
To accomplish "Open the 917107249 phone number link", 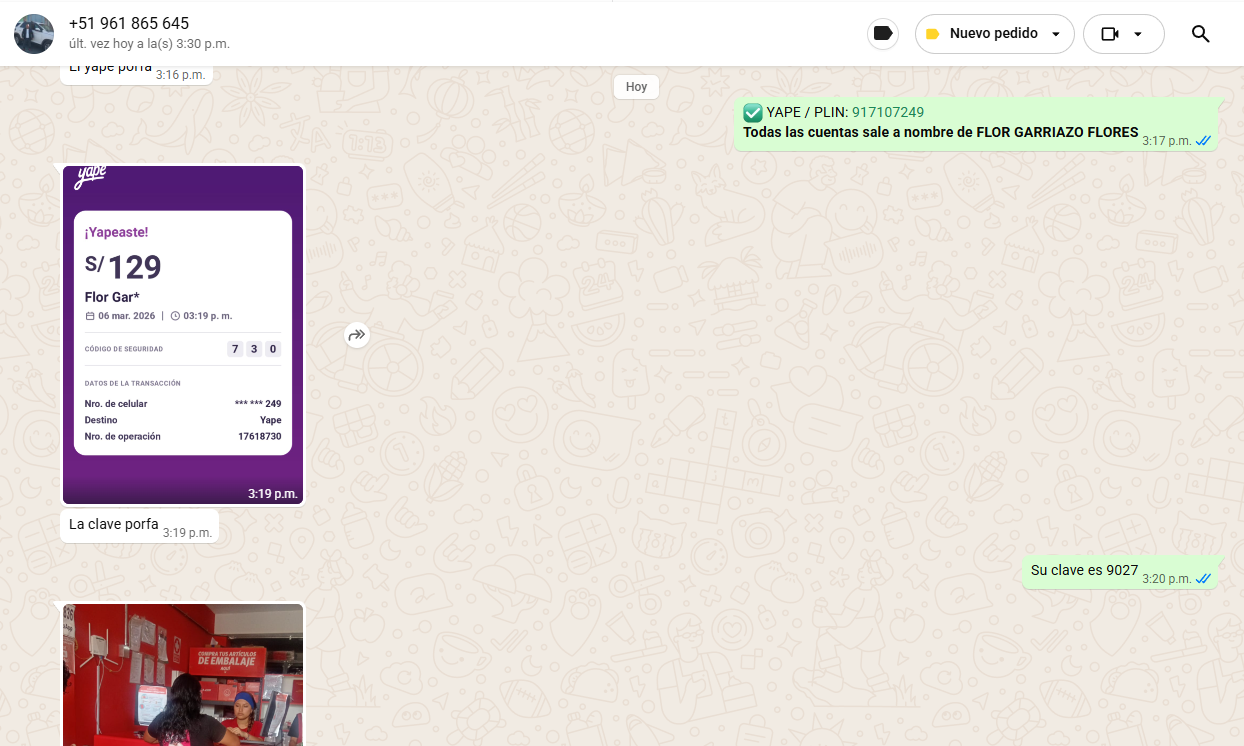I will click(x=887, y=112).
